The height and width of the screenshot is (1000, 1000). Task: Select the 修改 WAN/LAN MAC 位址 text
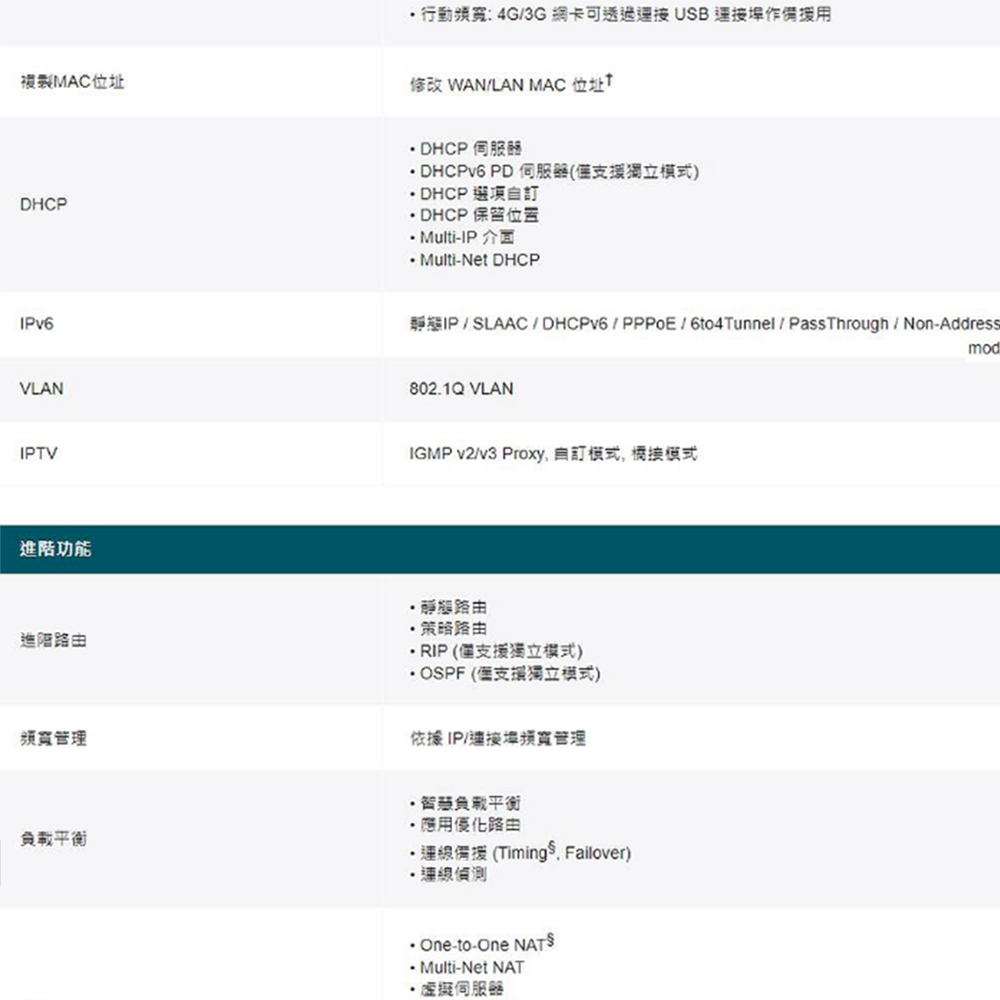click(x=509, y=86)
